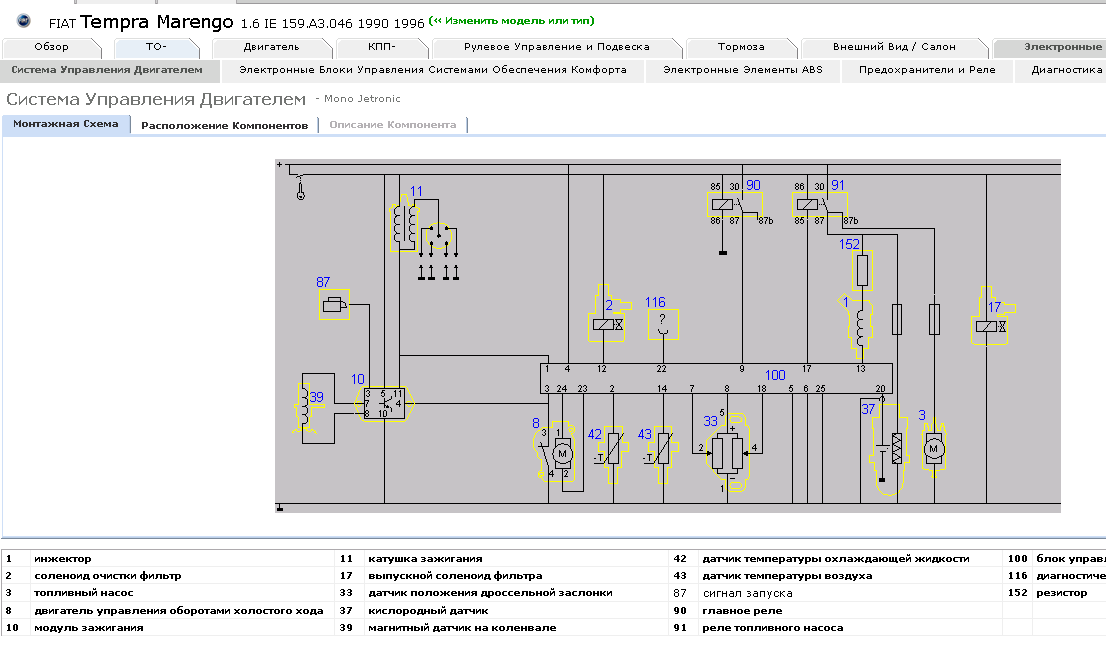
Task: Click starter signal component 87 symbol
Action: pyautogui.click(x=334, y=305)
